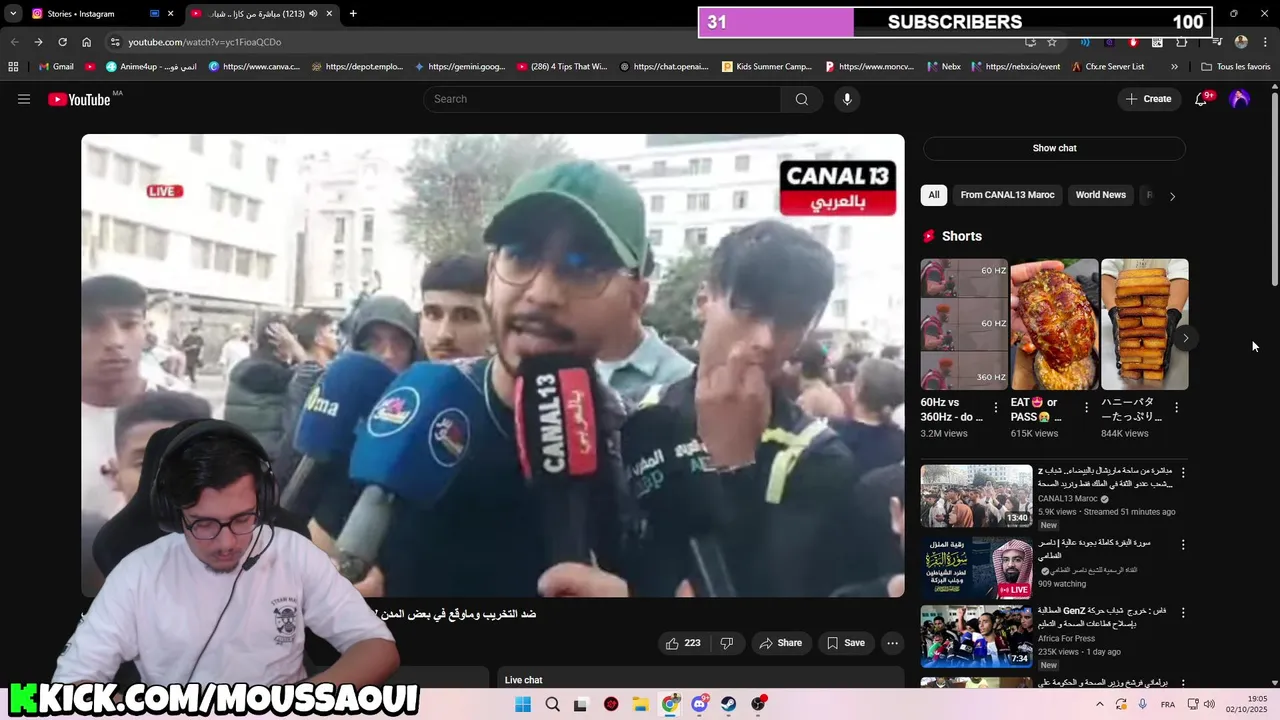This screenshot has width=1280, height=720.
Task: Open options for the Japanese-titled short
Action: pyautogui.click(x=1176, y=407)
